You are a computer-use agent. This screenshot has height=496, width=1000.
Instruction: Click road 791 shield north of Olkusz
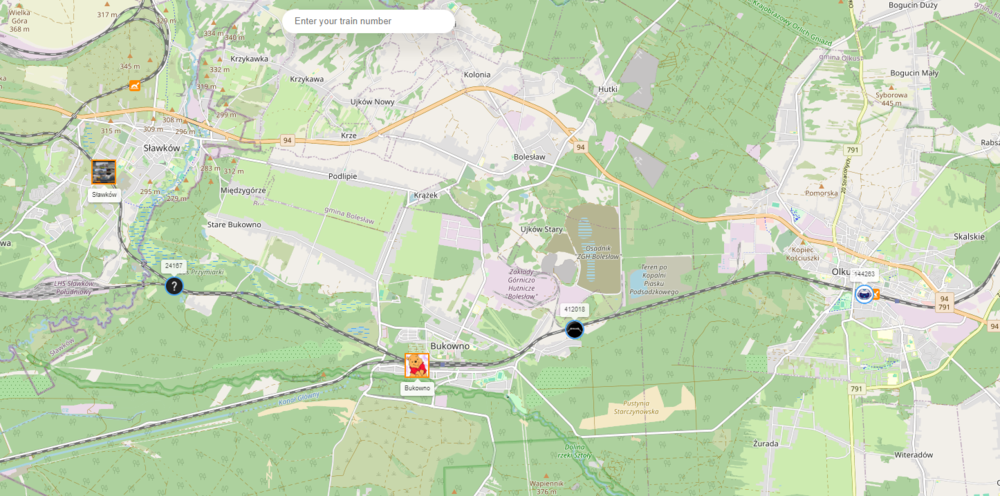[852, 150]
